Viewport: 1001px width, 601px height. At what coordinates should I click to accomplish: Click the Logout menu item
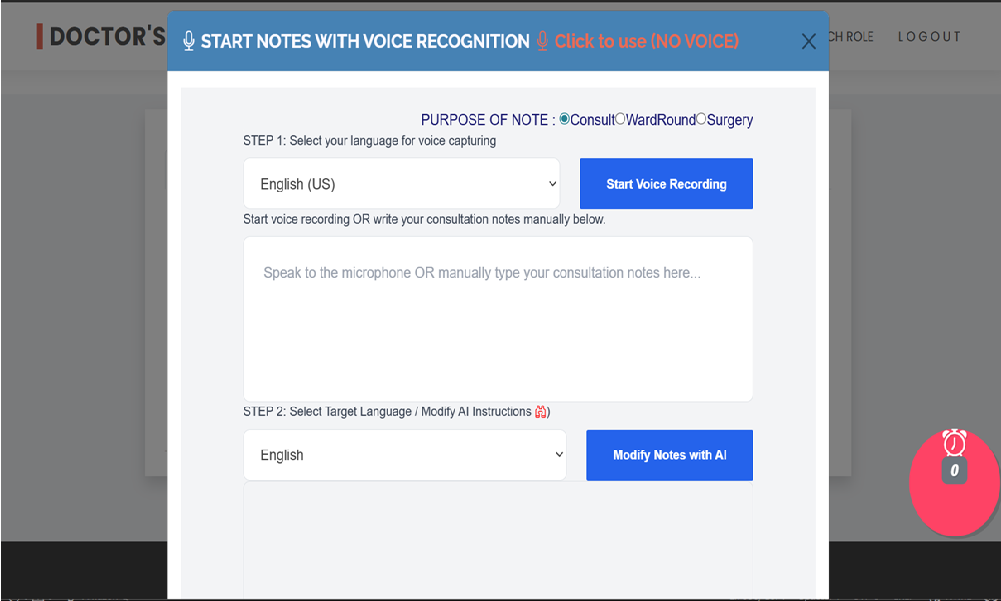pyautogui.click(x=929, y=37)
